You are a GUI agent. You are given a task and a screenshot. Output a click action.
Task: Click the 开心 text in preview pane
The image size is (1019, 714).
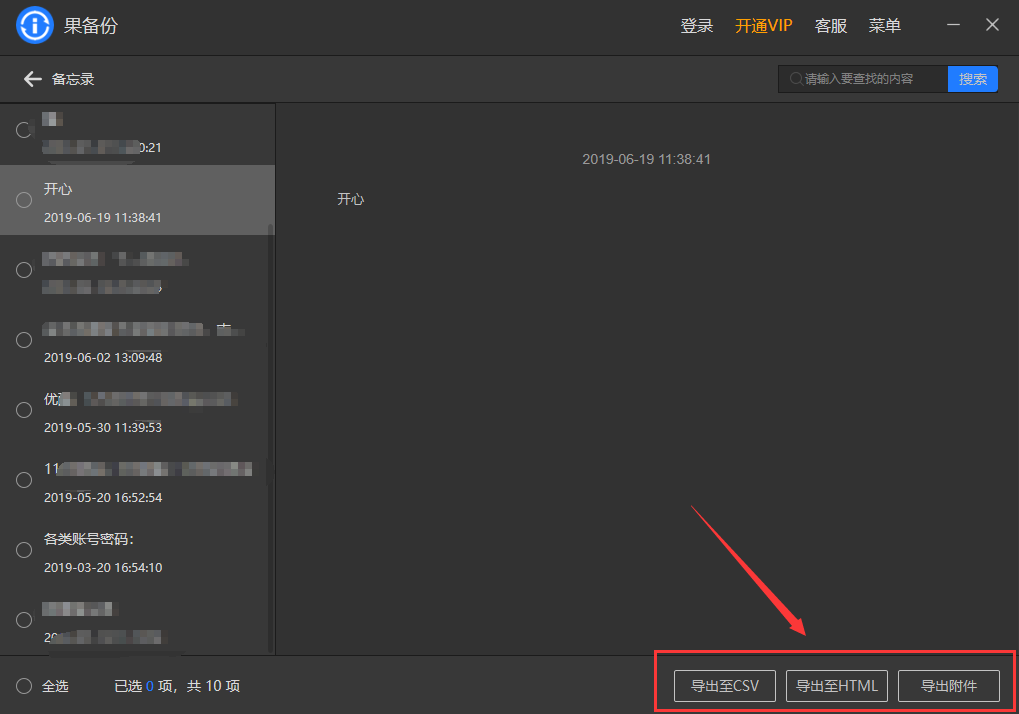(x=350, y=199)
